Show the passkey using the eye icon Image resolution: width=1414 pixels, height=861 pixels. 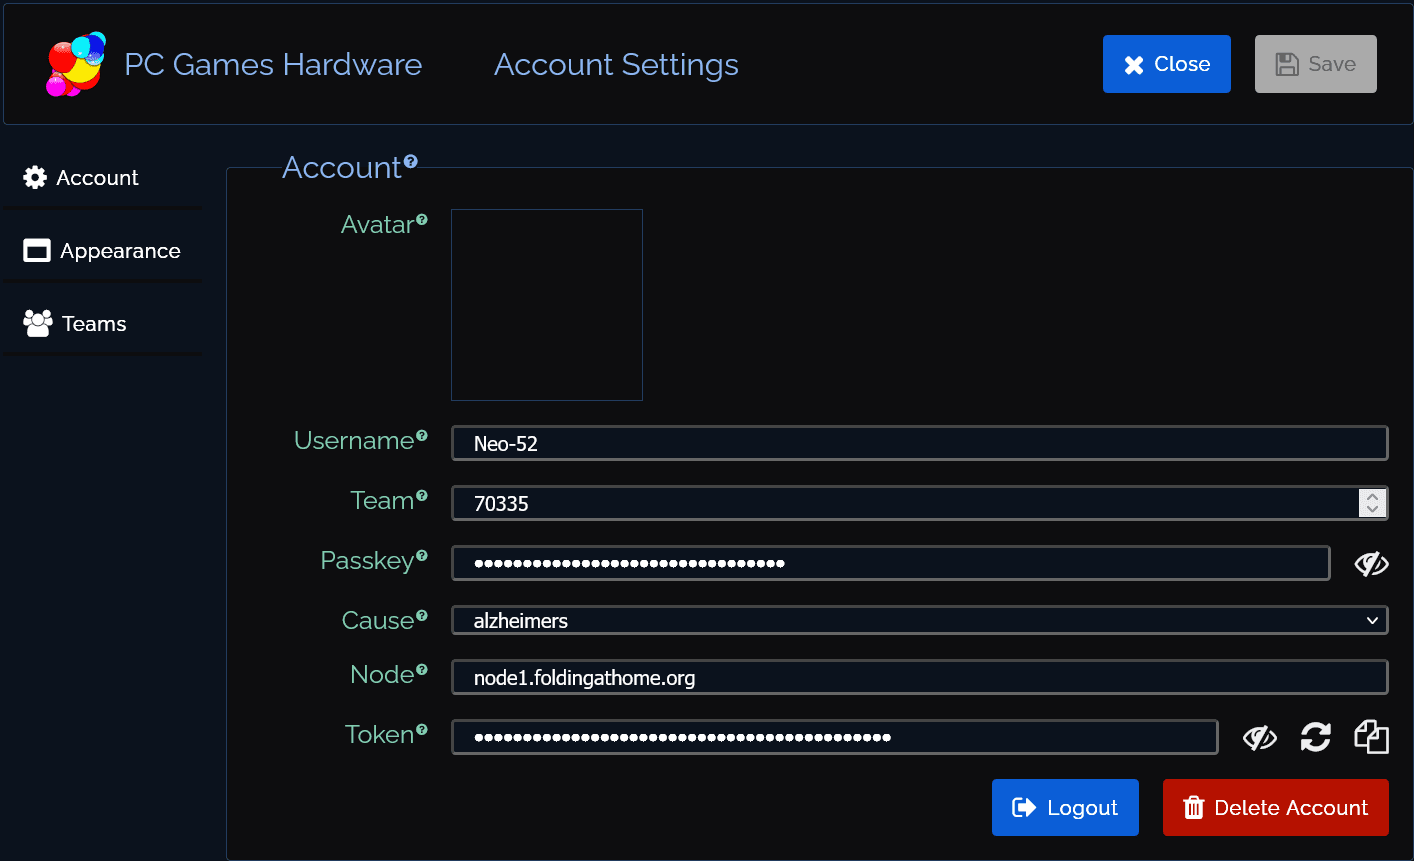1371,564
